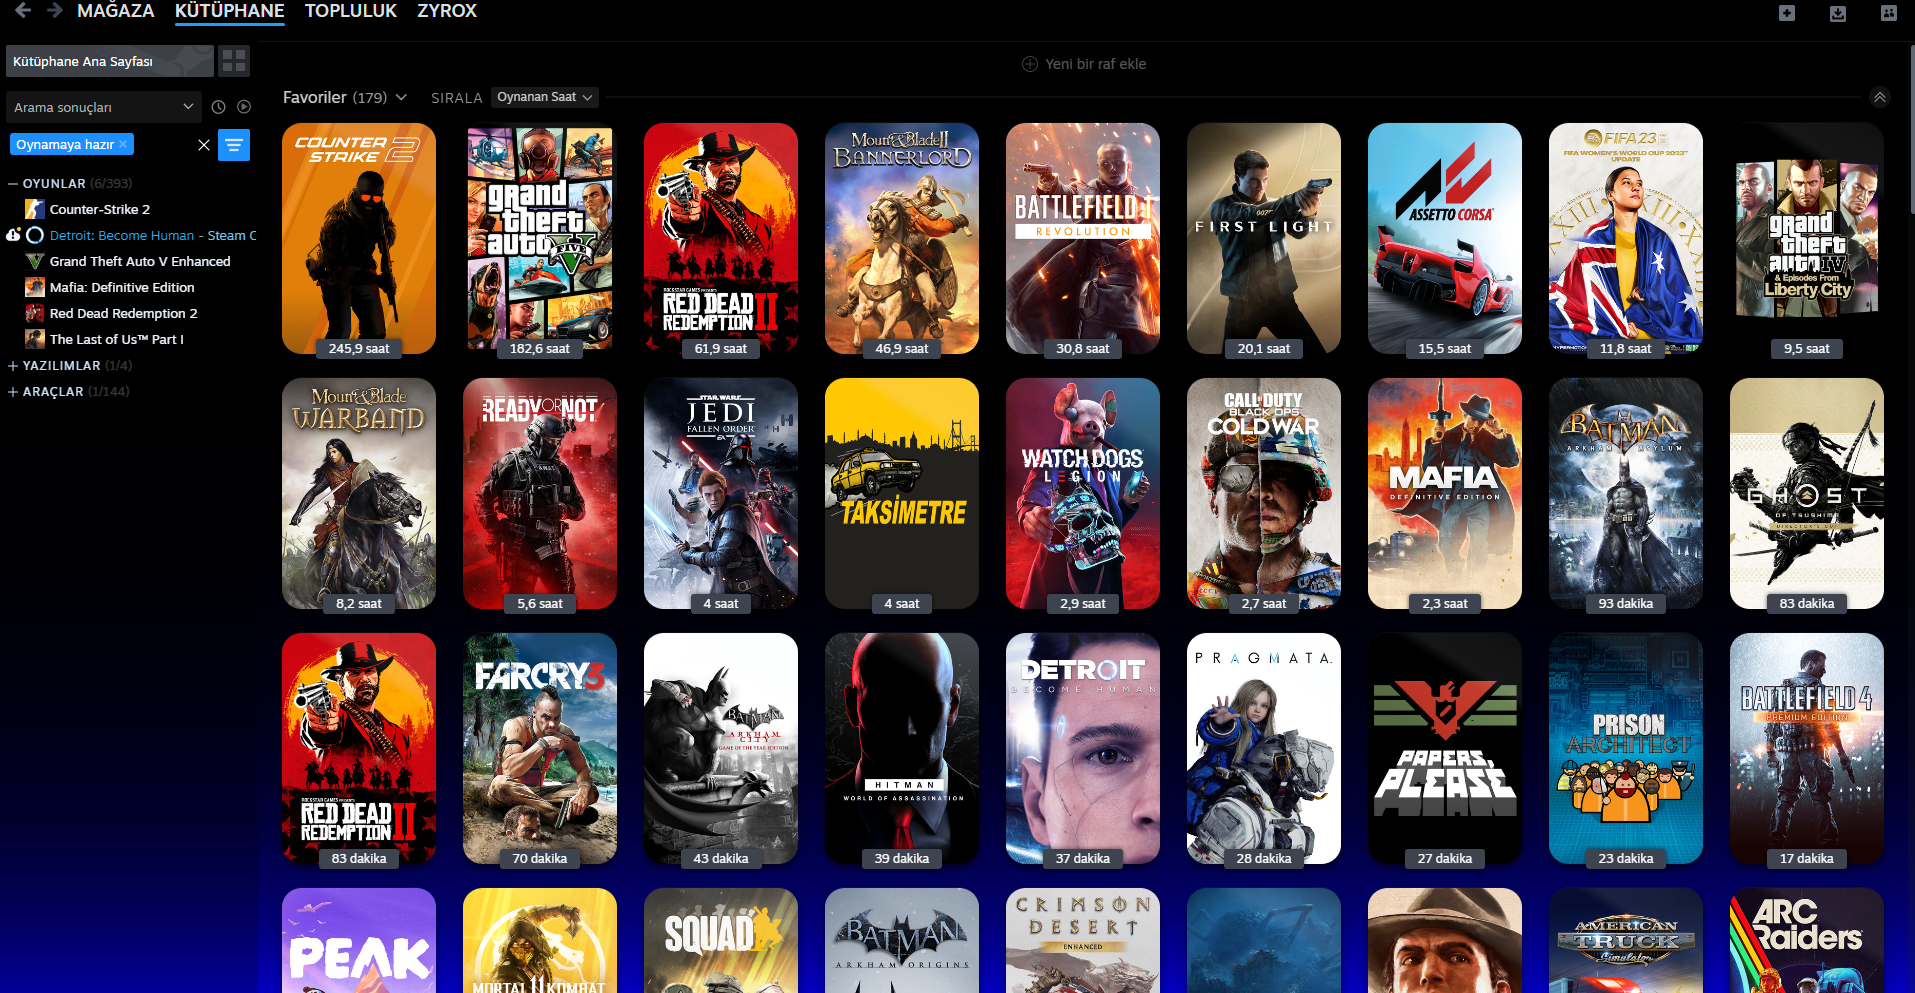Toggle sort by recent activity clock icon
Screen dimensions: 1915x993
point(218,107)
